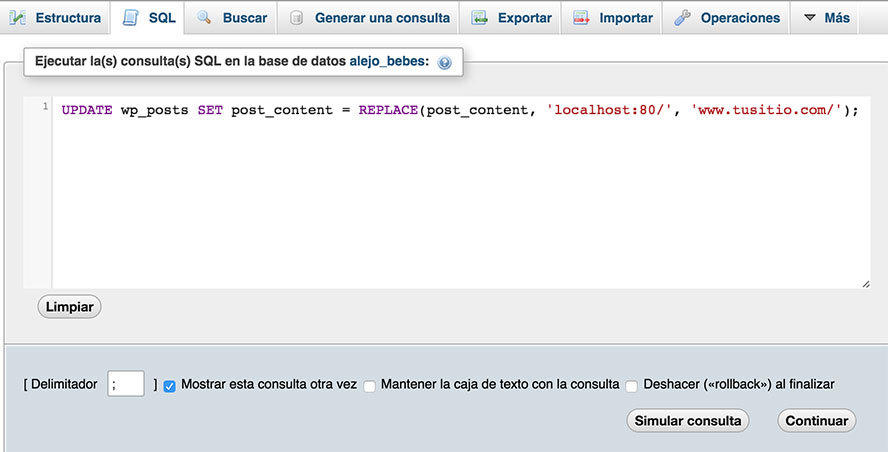888x452 pixels.
Task: Click the SQL document icon
Action: [131, 18]
